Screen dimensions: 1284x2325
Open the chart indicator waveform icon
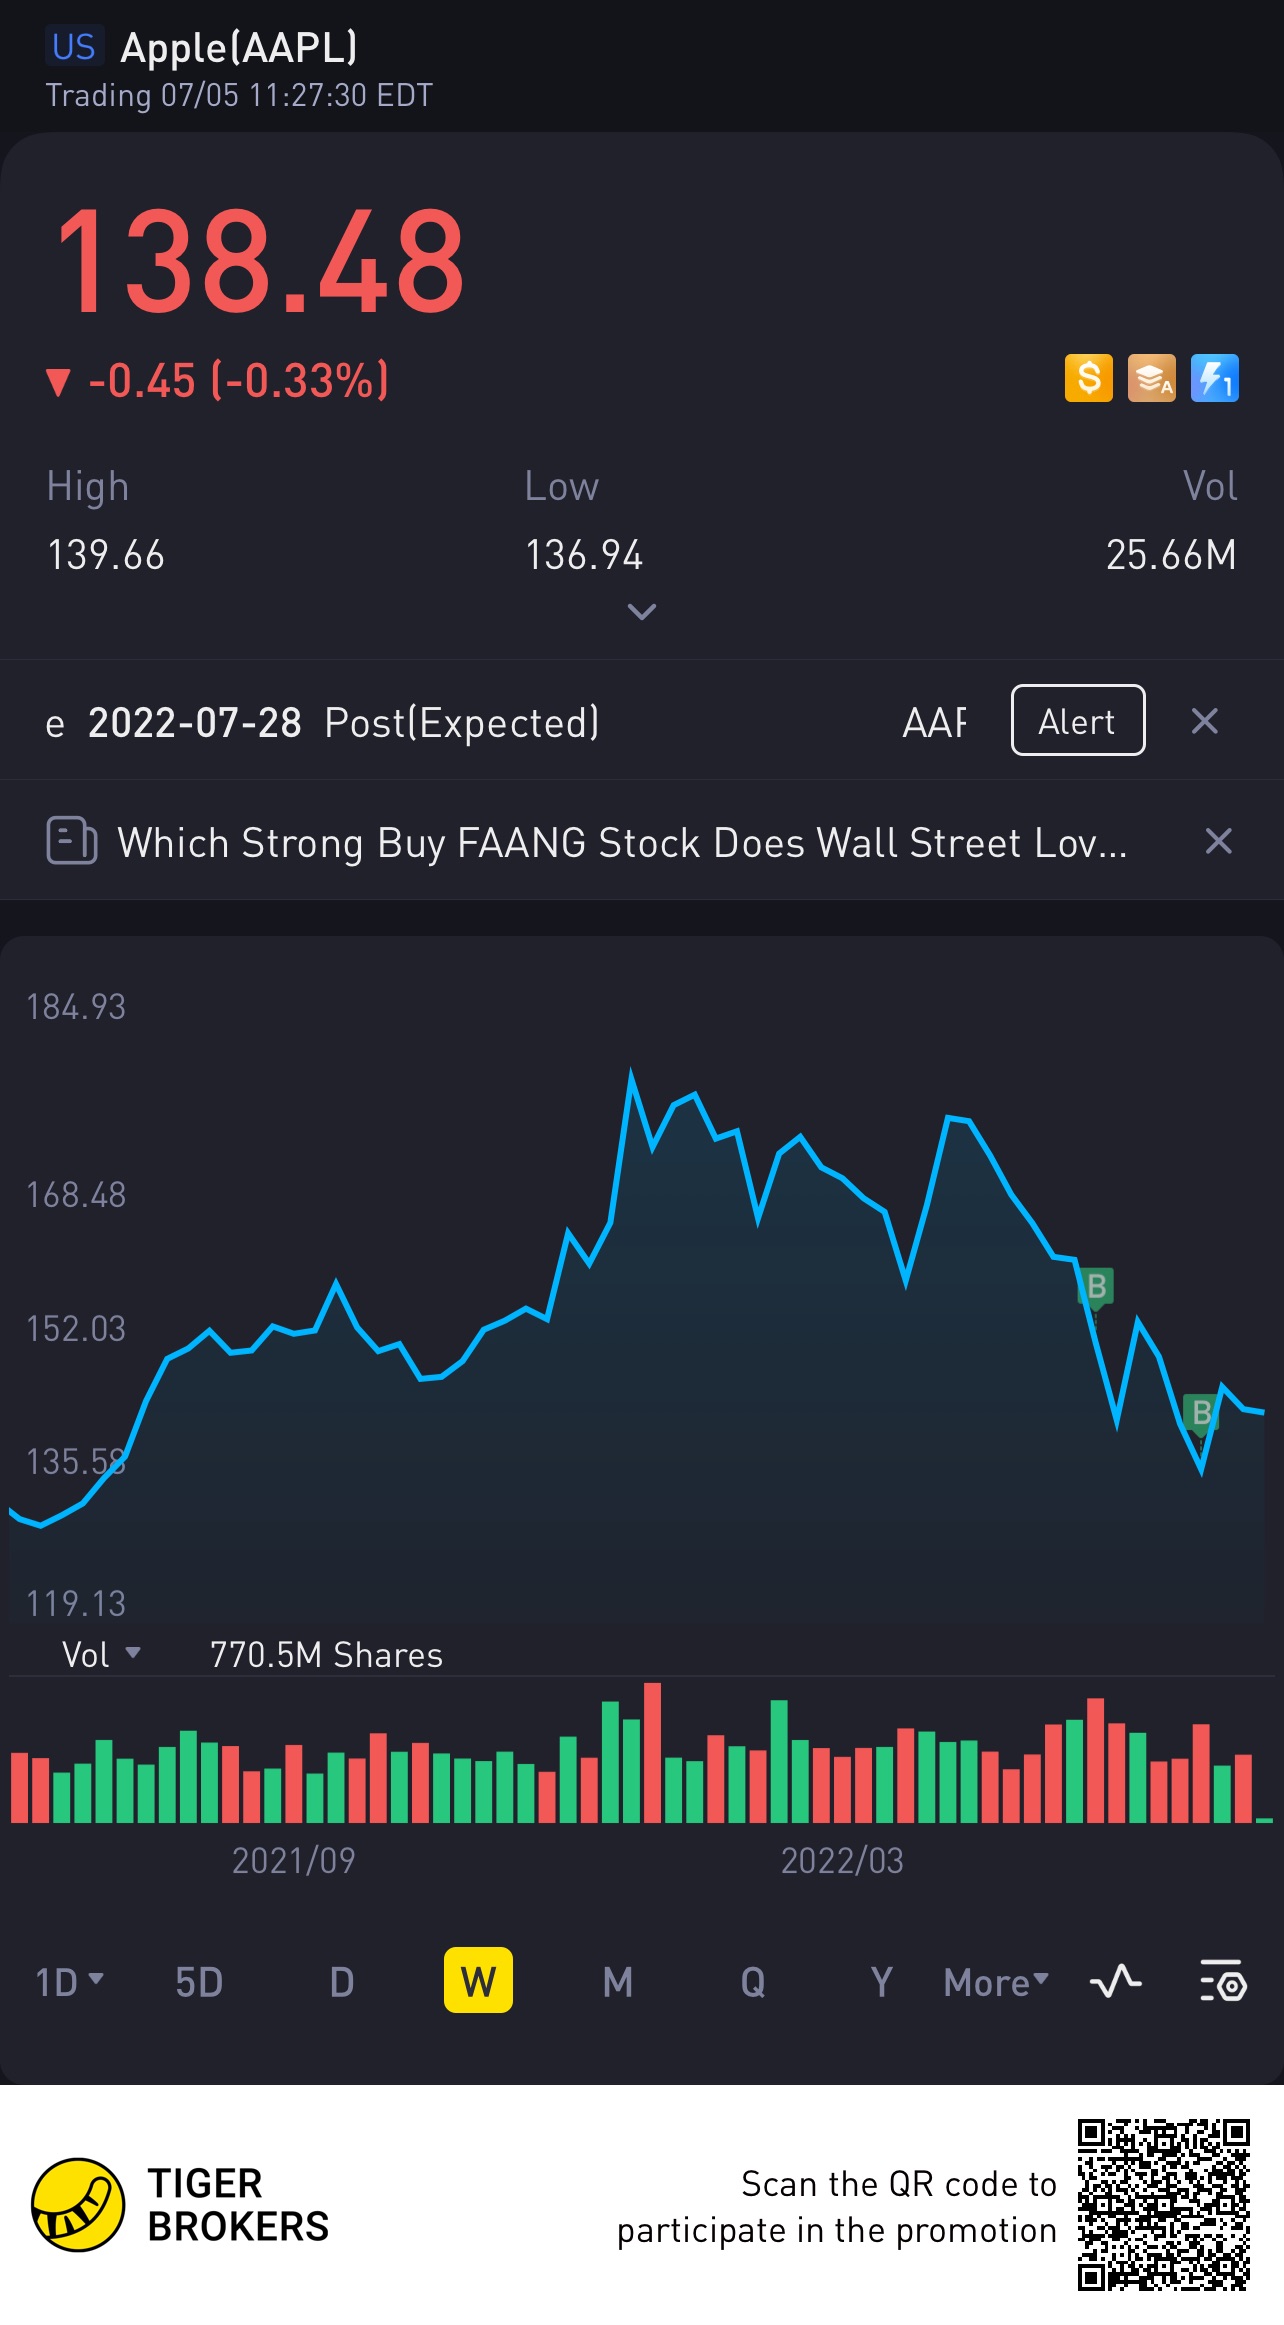[x=1115, y=1981]
